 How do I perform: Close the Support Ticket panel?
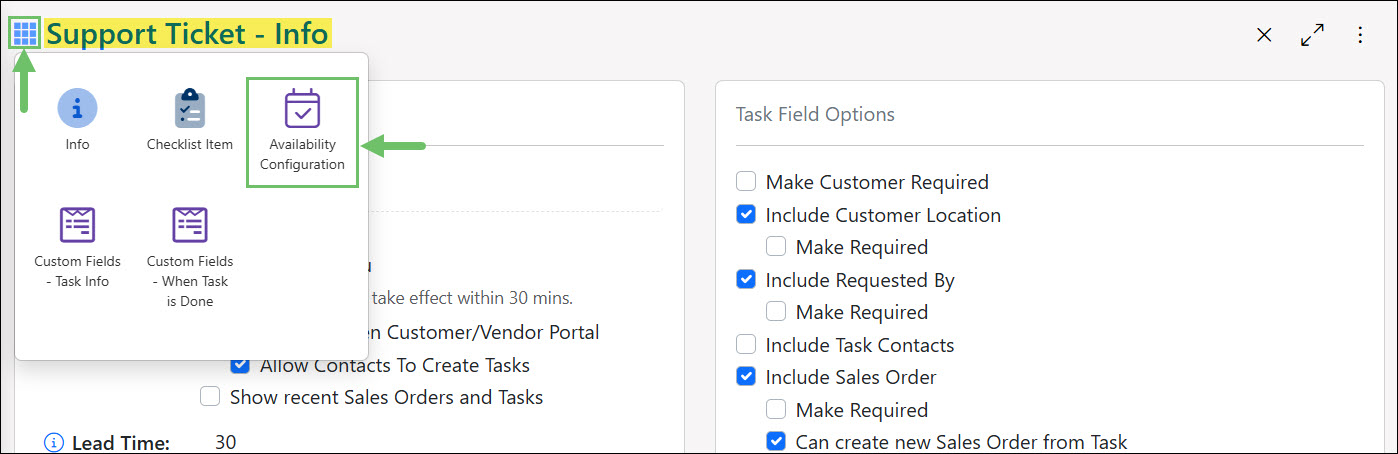[1264, 35]
